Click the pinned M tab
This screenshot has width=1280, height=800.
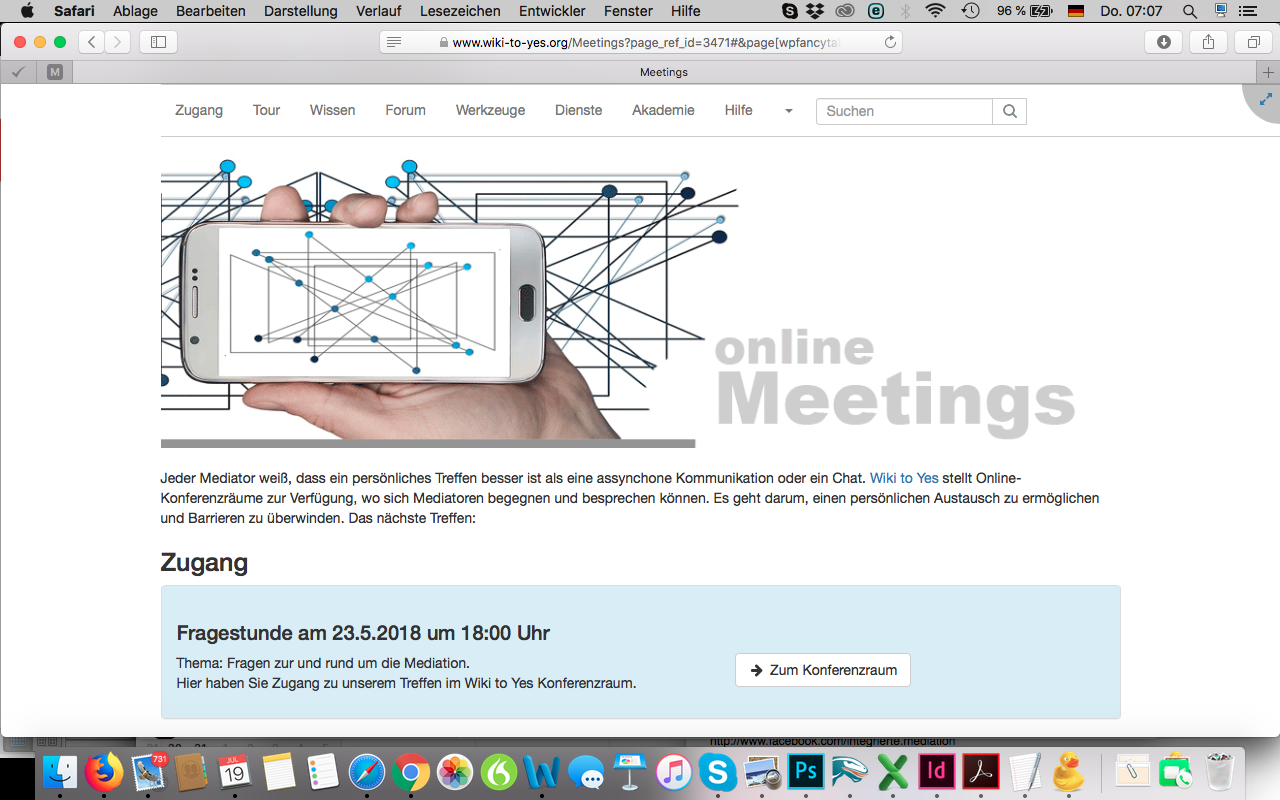click(x=54, y=72)
